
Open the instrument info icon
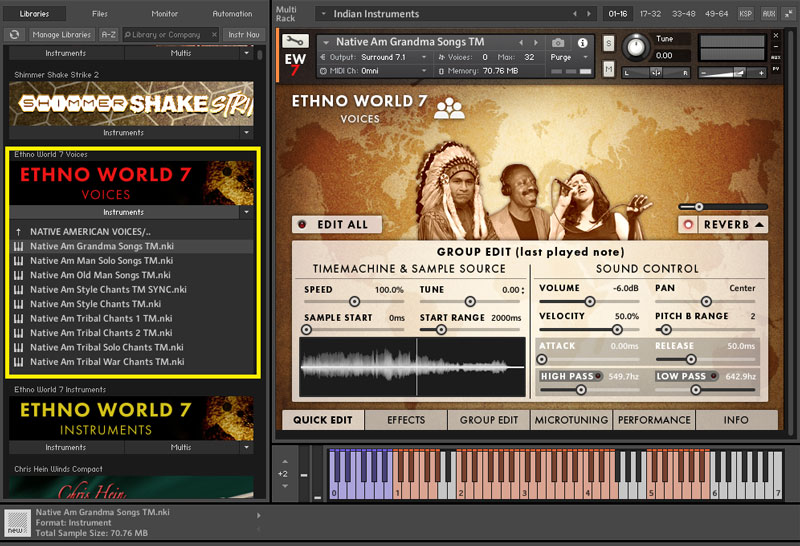pos(582,42)
